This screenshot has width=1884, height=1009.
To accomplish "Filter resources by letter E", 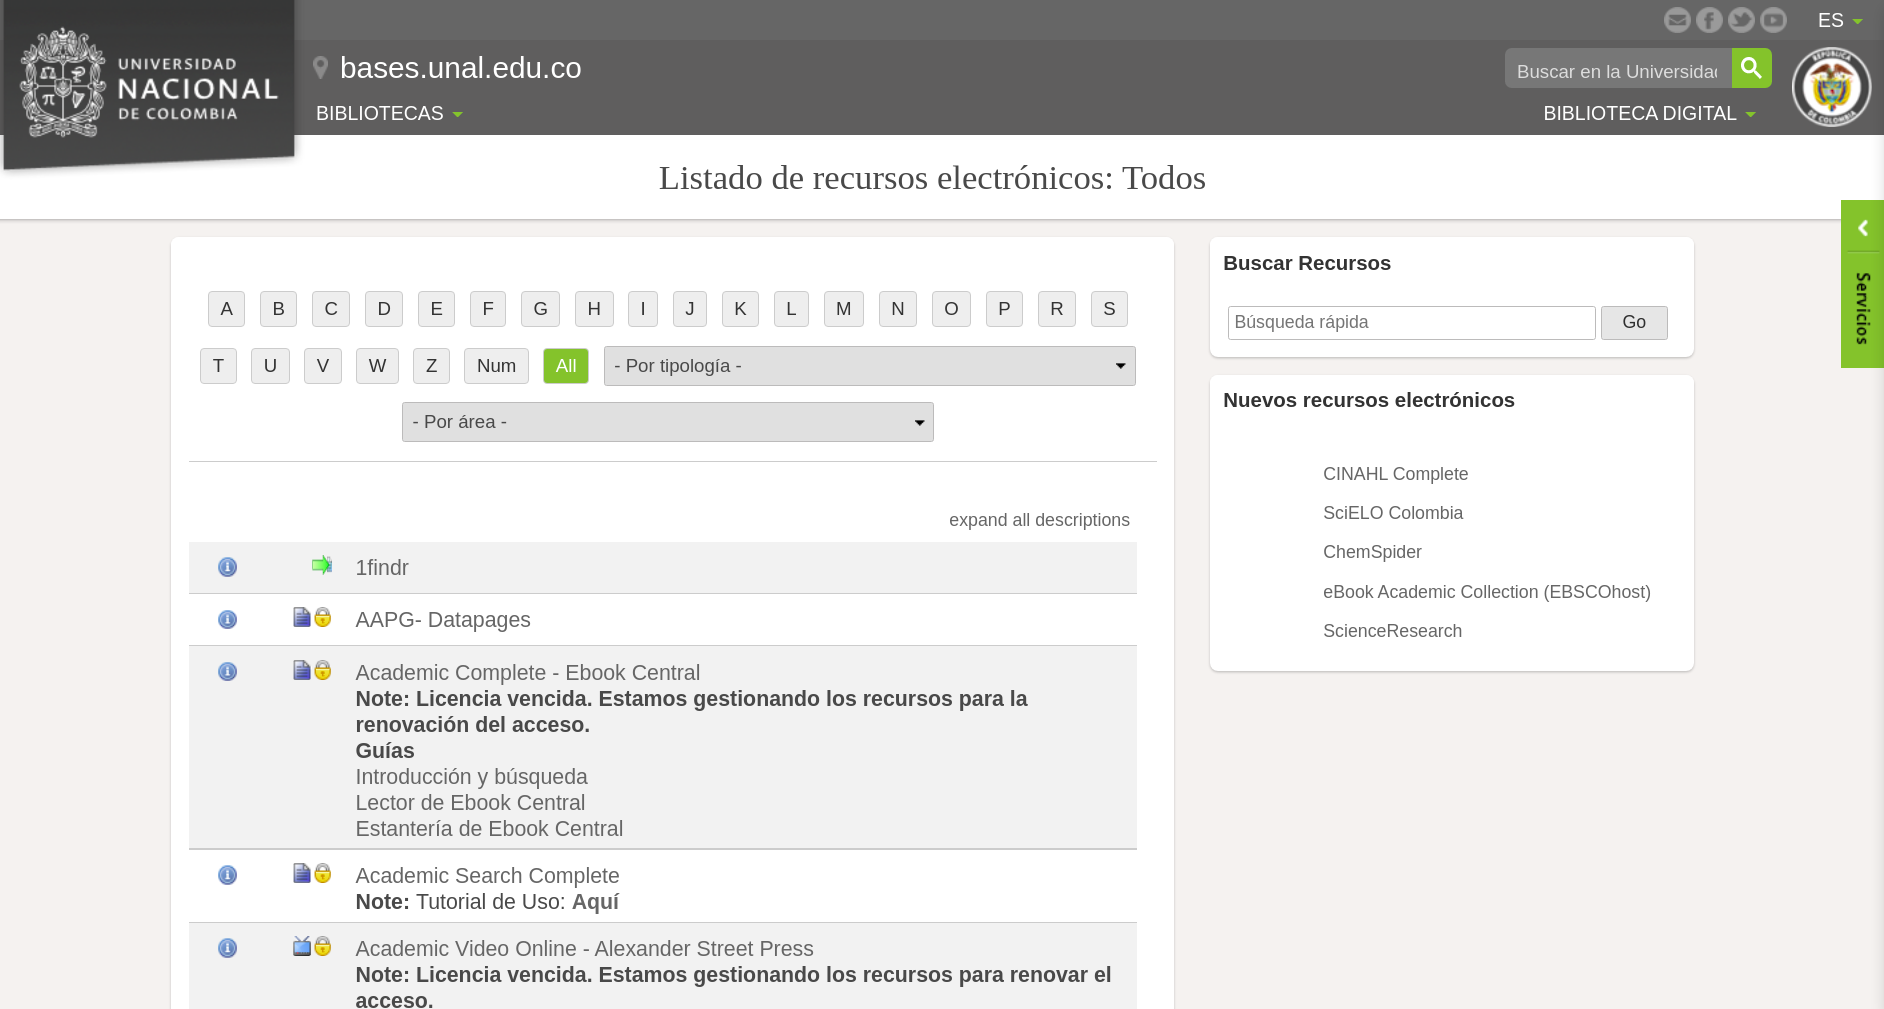I will click(x=436, y=309).
